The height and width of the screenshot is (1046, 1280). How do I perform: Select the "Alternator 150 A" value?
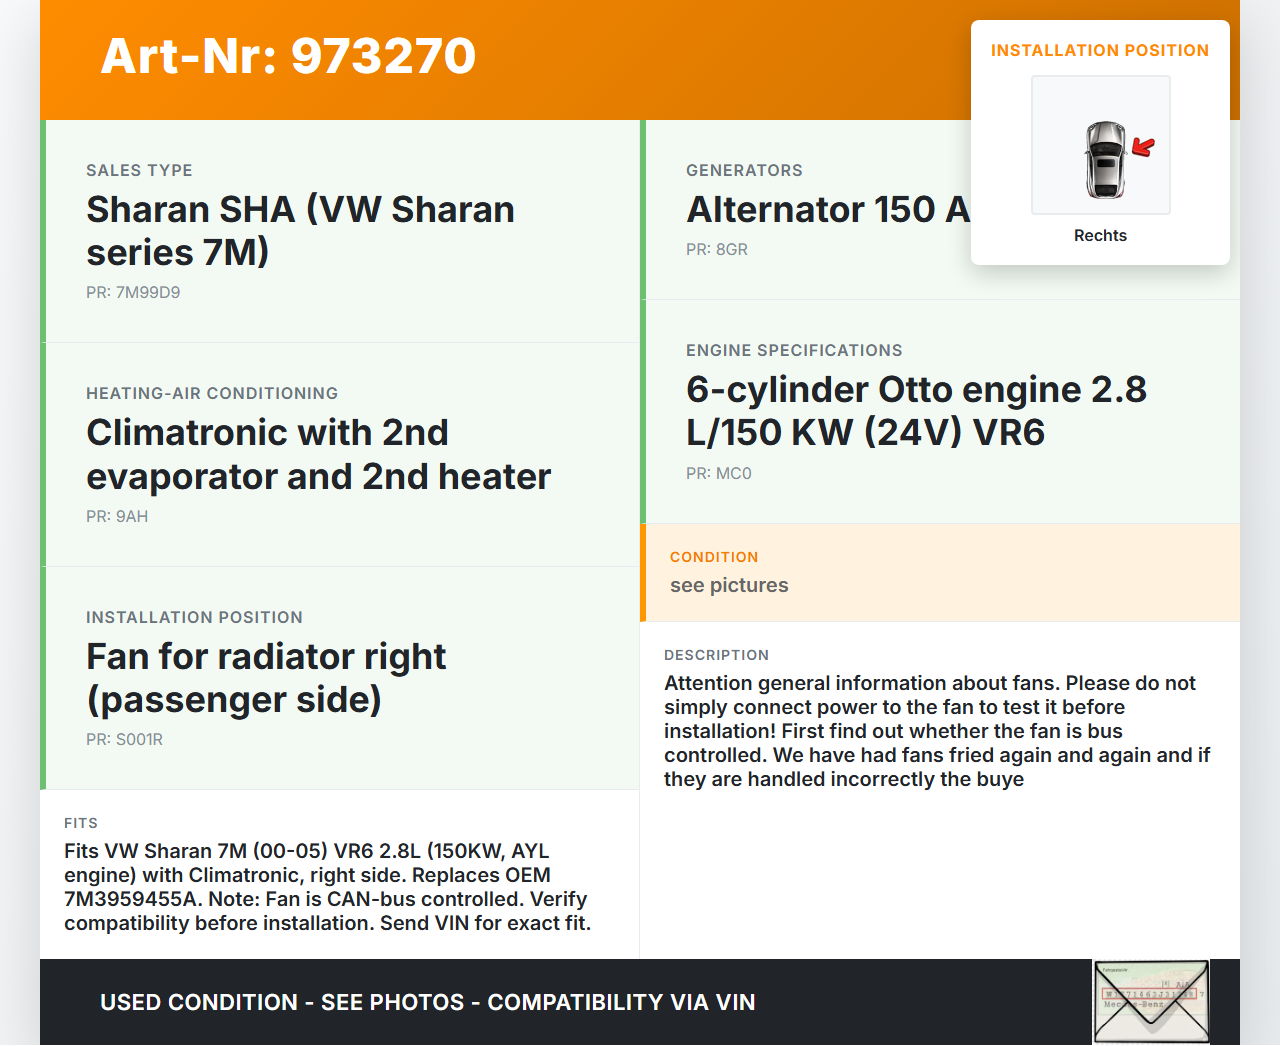click(x=828, y=210)
